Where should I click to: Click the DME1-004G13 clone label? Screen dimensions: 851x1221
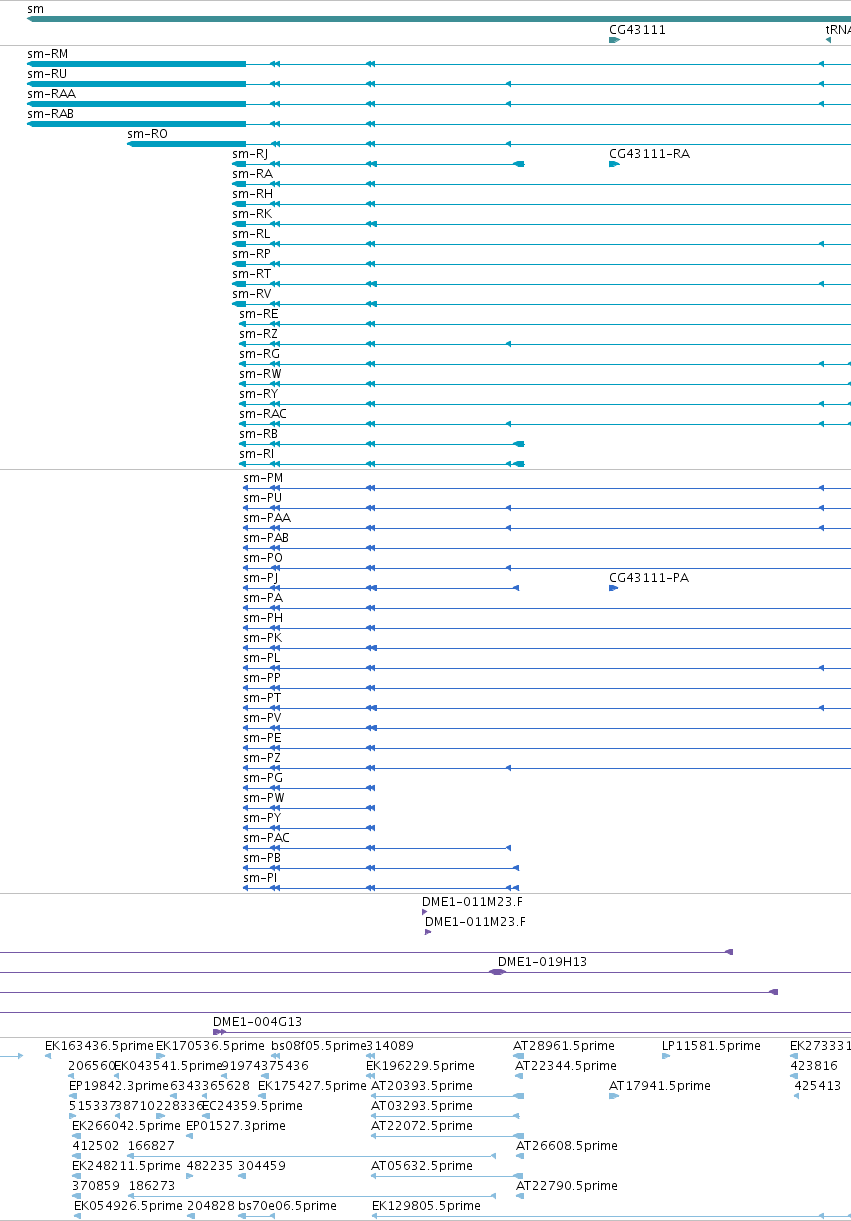pyautogui.click(x=257, y=1022)
